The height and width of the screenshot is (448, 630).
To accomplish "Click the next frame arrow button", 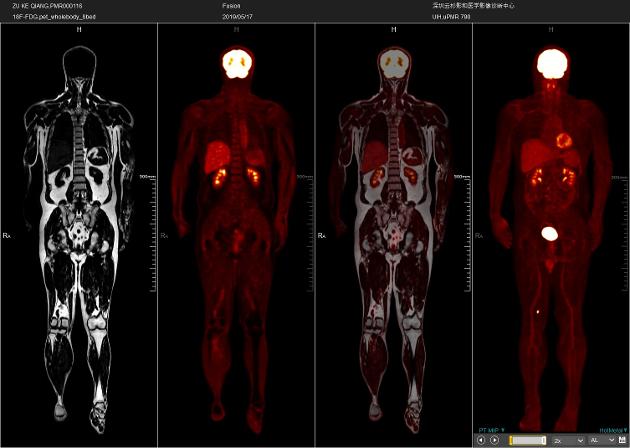I will (x=494, y=439).
